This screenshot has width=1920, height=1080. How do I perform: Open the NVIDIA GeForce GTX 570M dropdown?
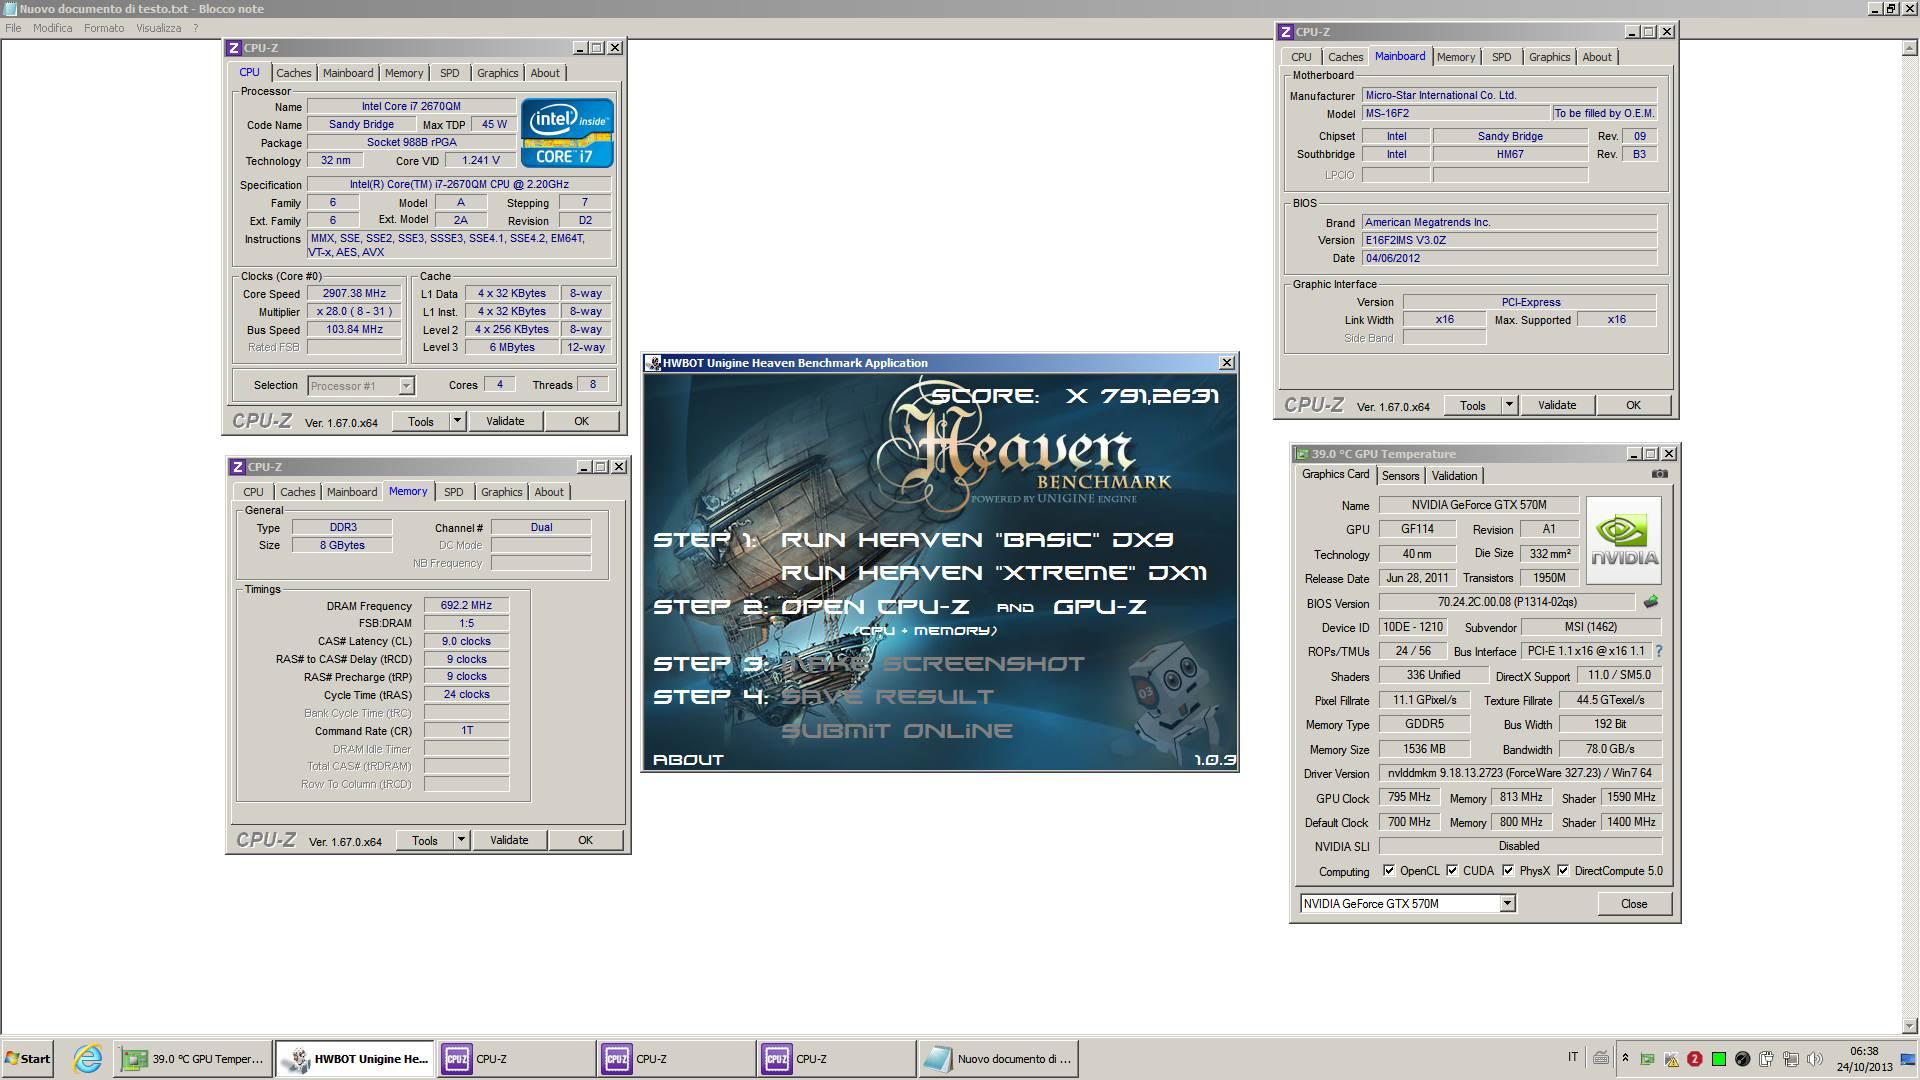[1507, 904]
